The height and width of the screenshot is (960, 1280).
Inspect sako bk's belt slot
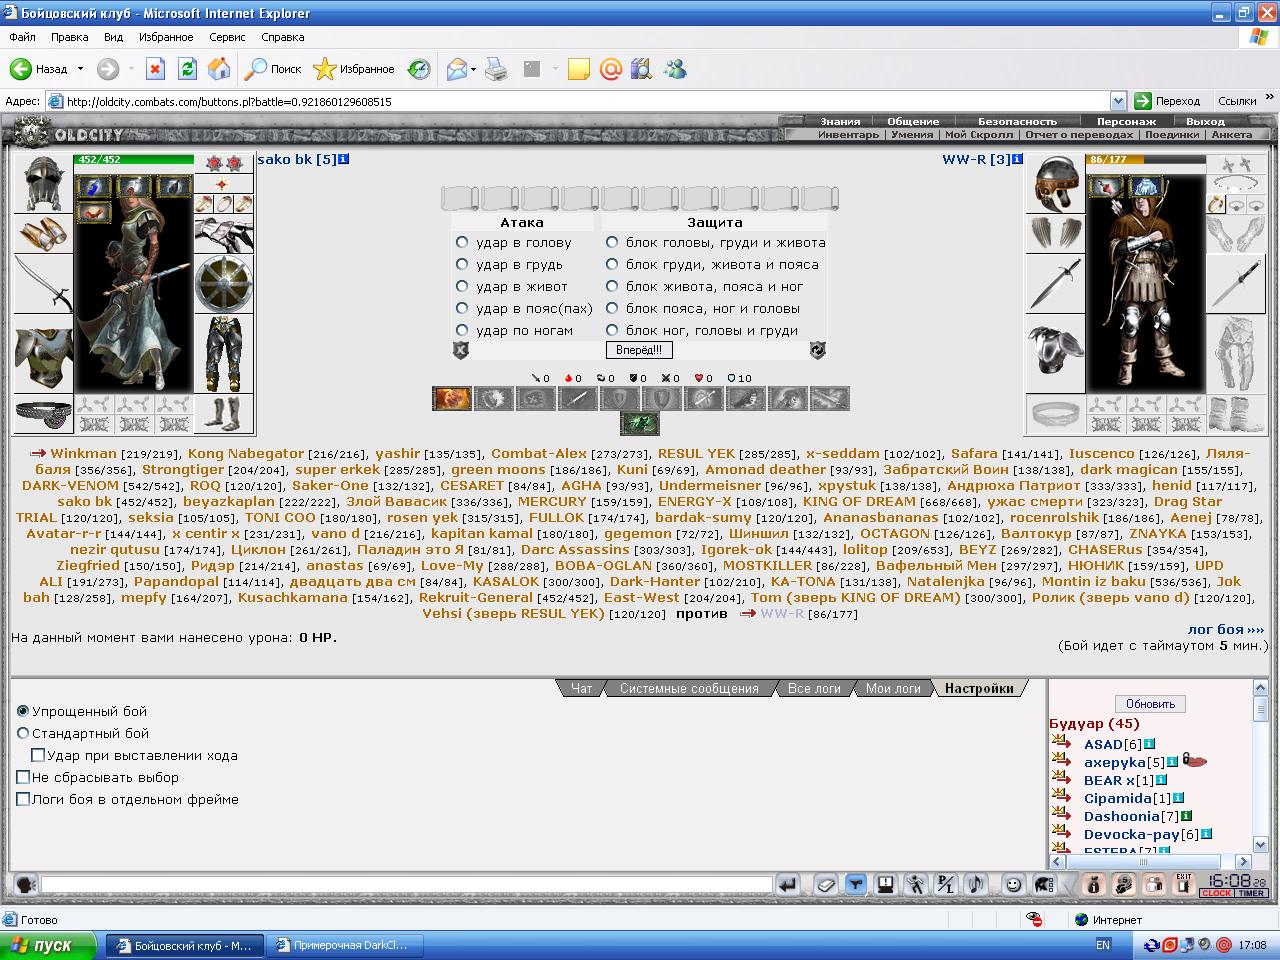(x=44, y=412)
